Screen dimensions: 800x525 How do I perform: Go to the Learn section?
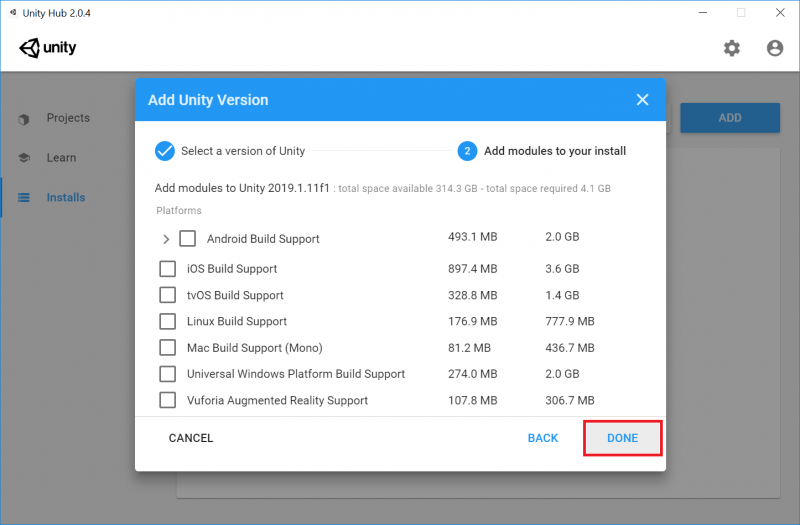(61, 158)
